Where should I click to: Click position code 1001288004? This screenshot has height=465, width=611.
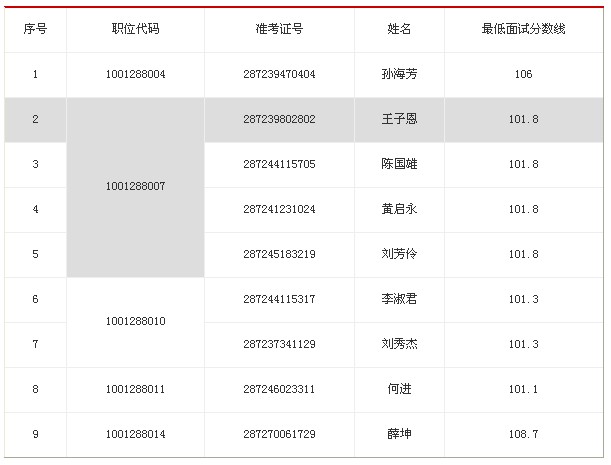pos(135,75)
